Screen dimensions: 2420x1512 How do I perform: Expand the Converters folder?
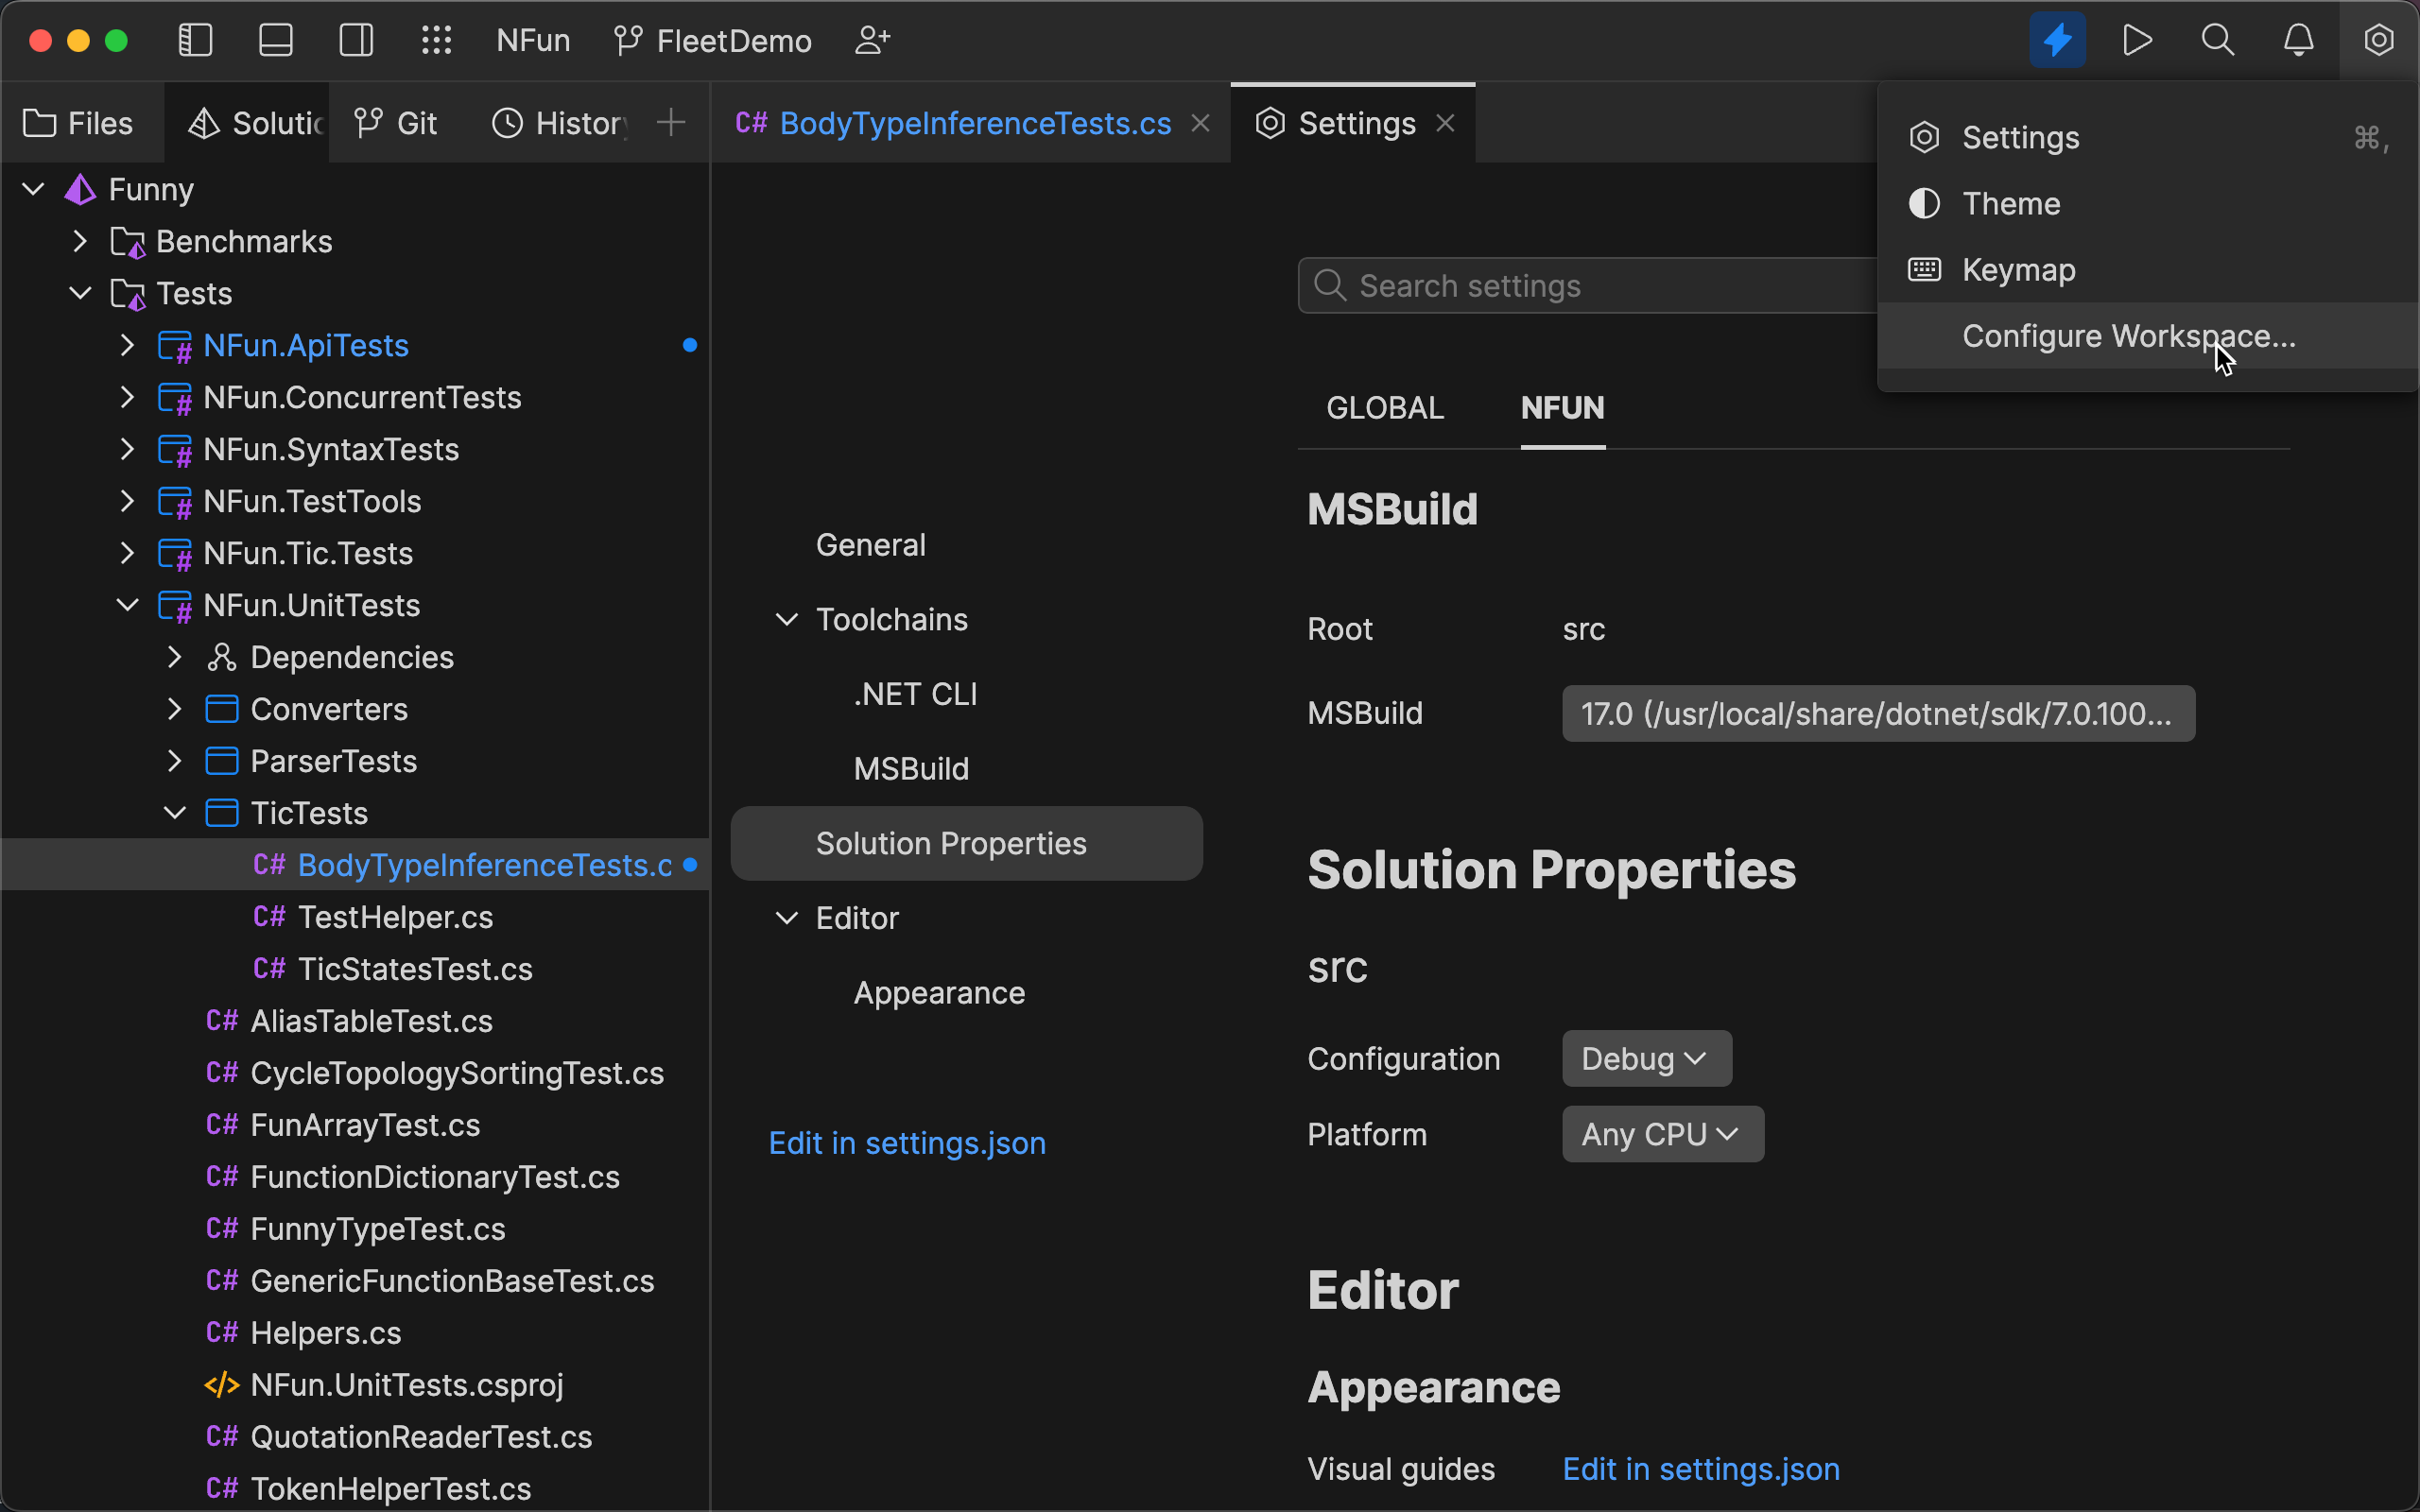(175, 709)
